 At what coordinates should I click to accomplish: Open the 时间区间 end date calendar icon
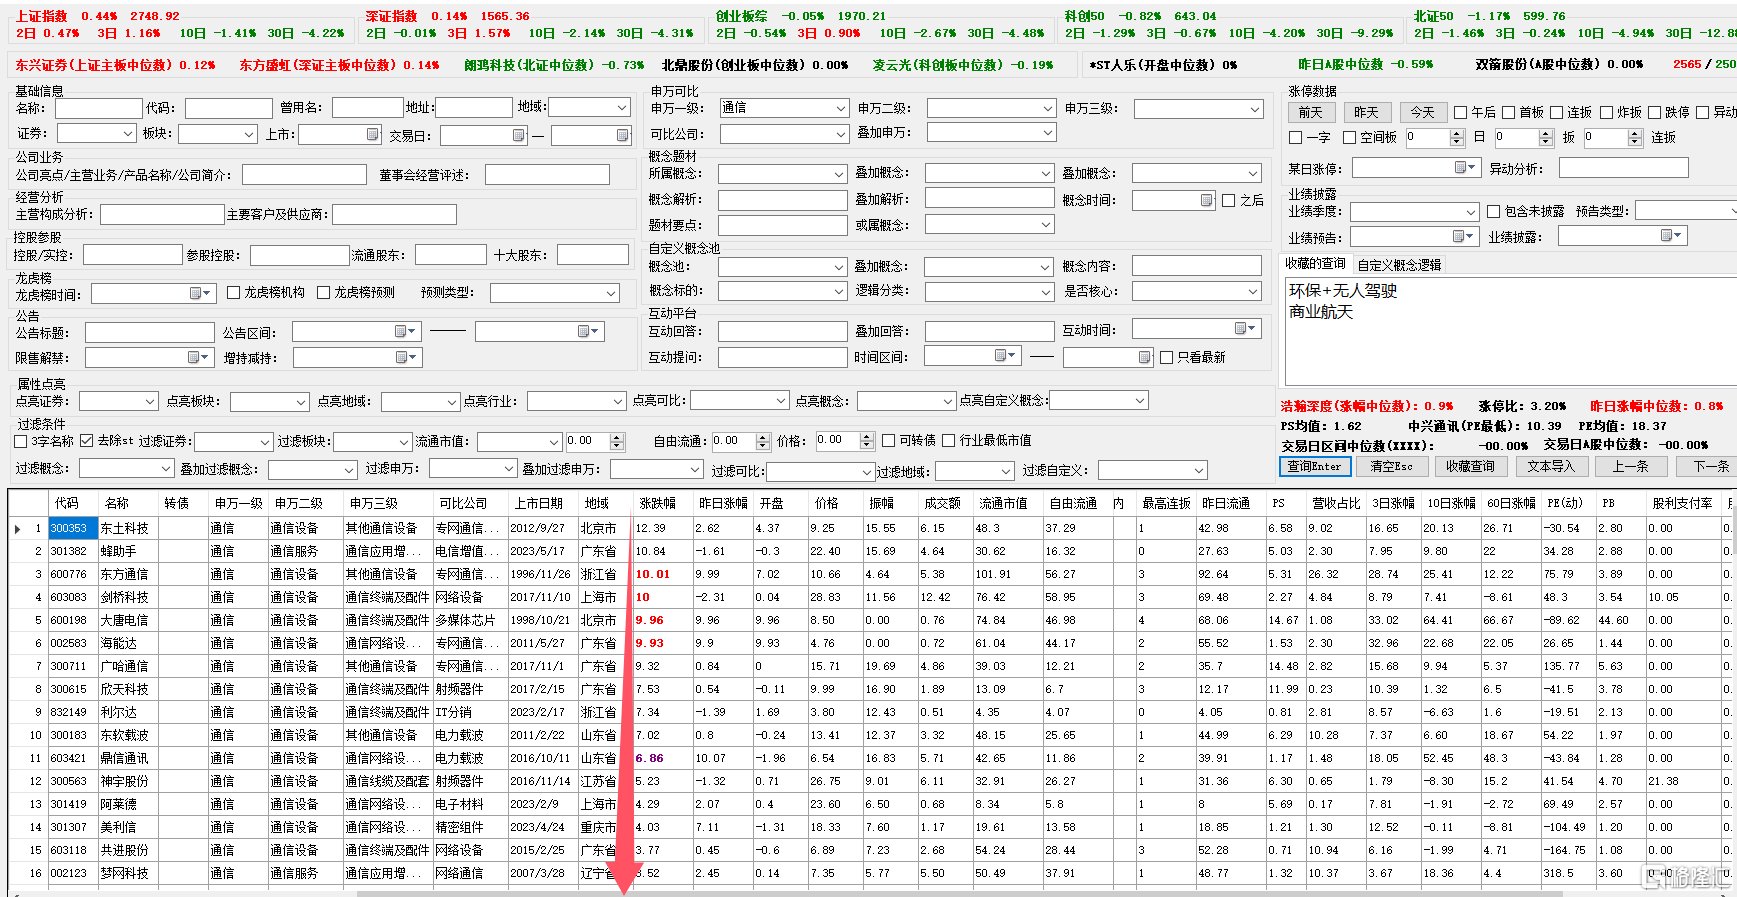click(1145, 357)
